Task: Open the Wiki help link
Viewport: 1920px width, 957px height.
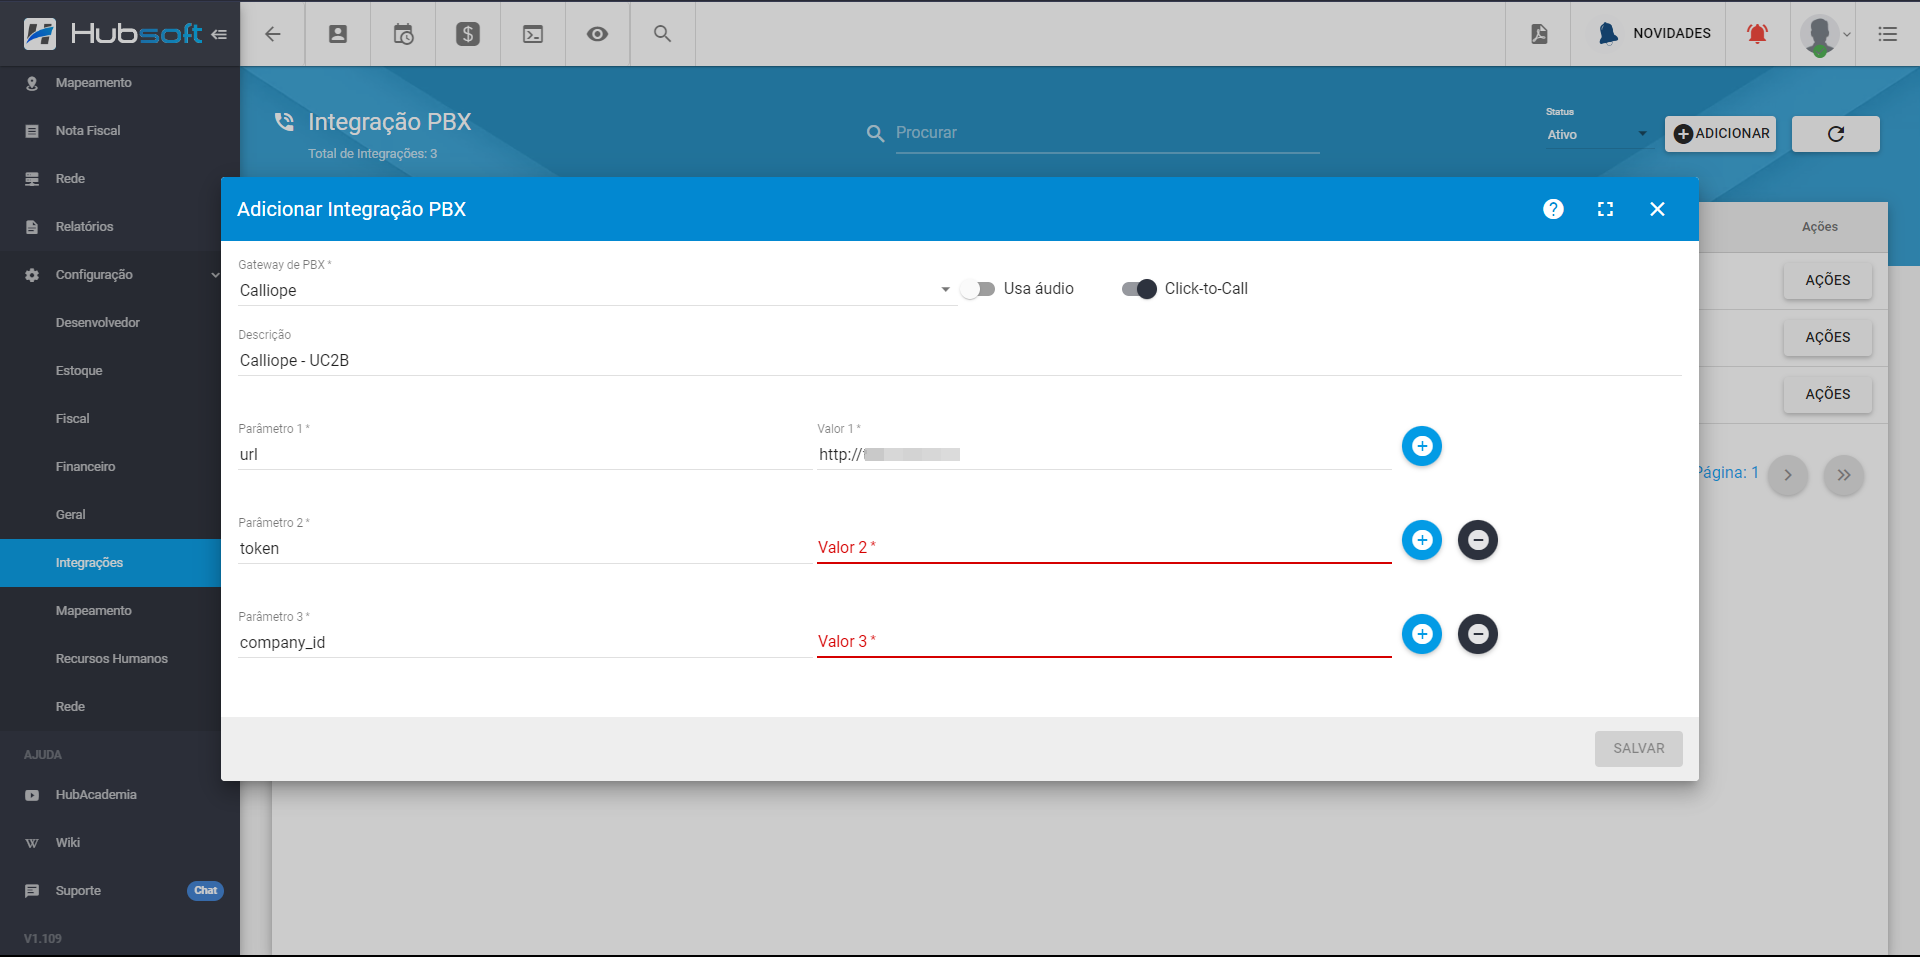Action: point(120,843)
